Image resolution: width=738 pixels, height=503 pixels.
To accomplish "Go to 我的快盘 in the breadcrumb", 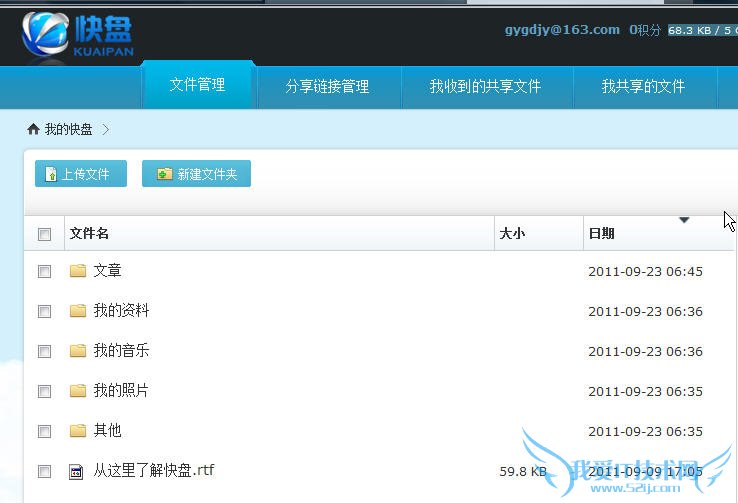I will [68, 129].
